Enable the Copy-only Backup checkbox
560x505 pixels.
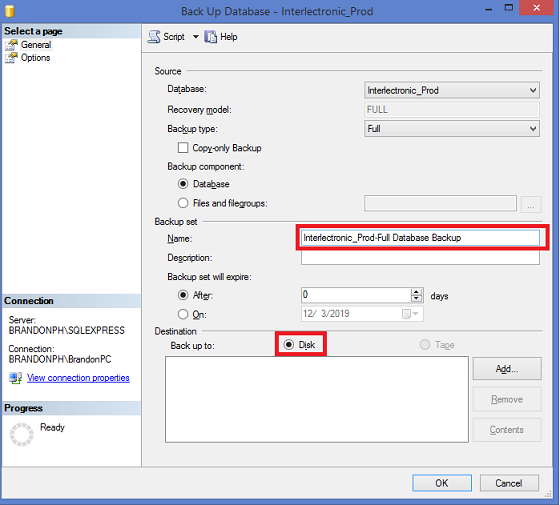coord(183,148)
